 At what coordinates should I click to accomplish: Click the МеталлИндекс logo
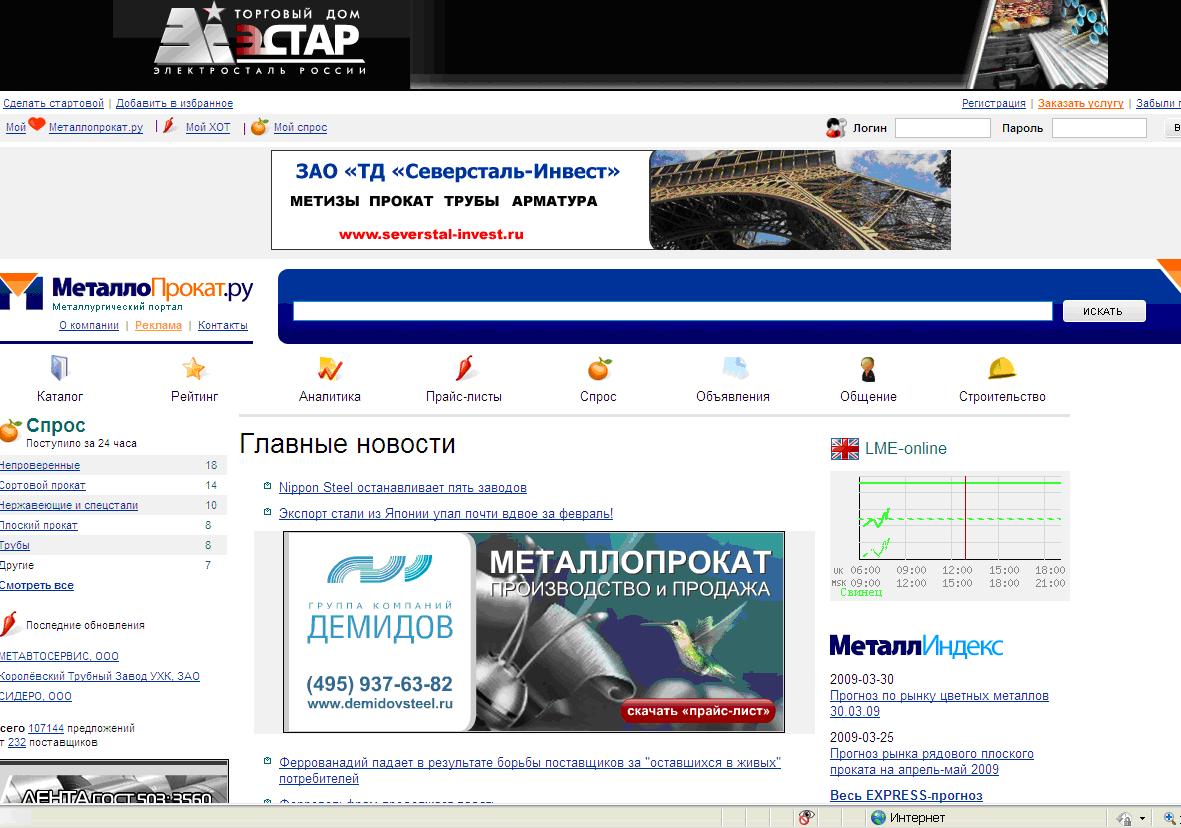coord(916,646)
